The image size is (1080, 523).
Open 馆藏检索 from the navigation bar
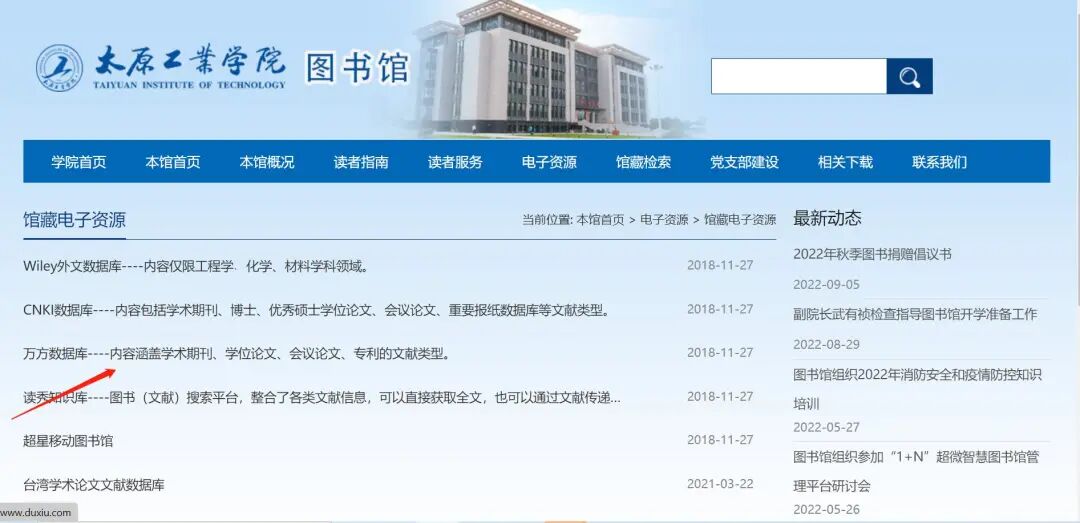coord(643,162)
